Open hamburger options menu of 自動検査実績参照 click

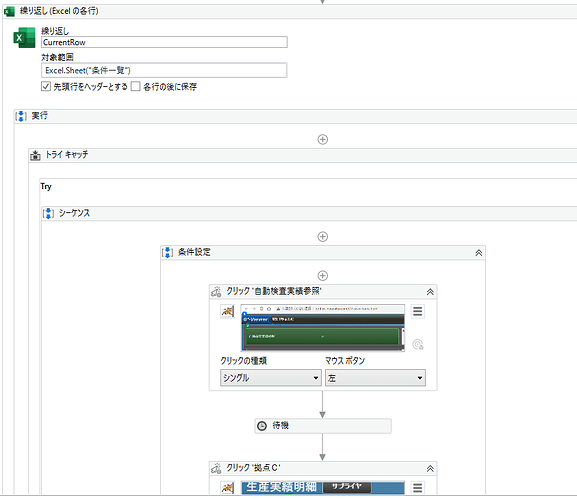coord(418,312)
